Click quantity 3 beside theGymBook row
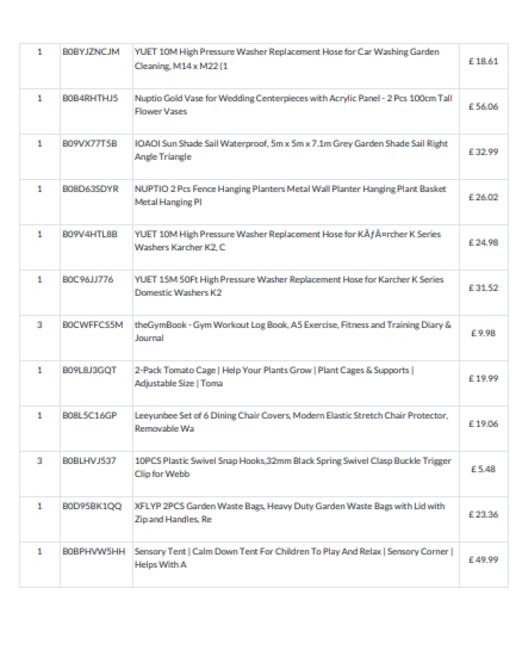The width and height of the screenshot is (522, 650). pyautogui.click(x=40, y=325)
